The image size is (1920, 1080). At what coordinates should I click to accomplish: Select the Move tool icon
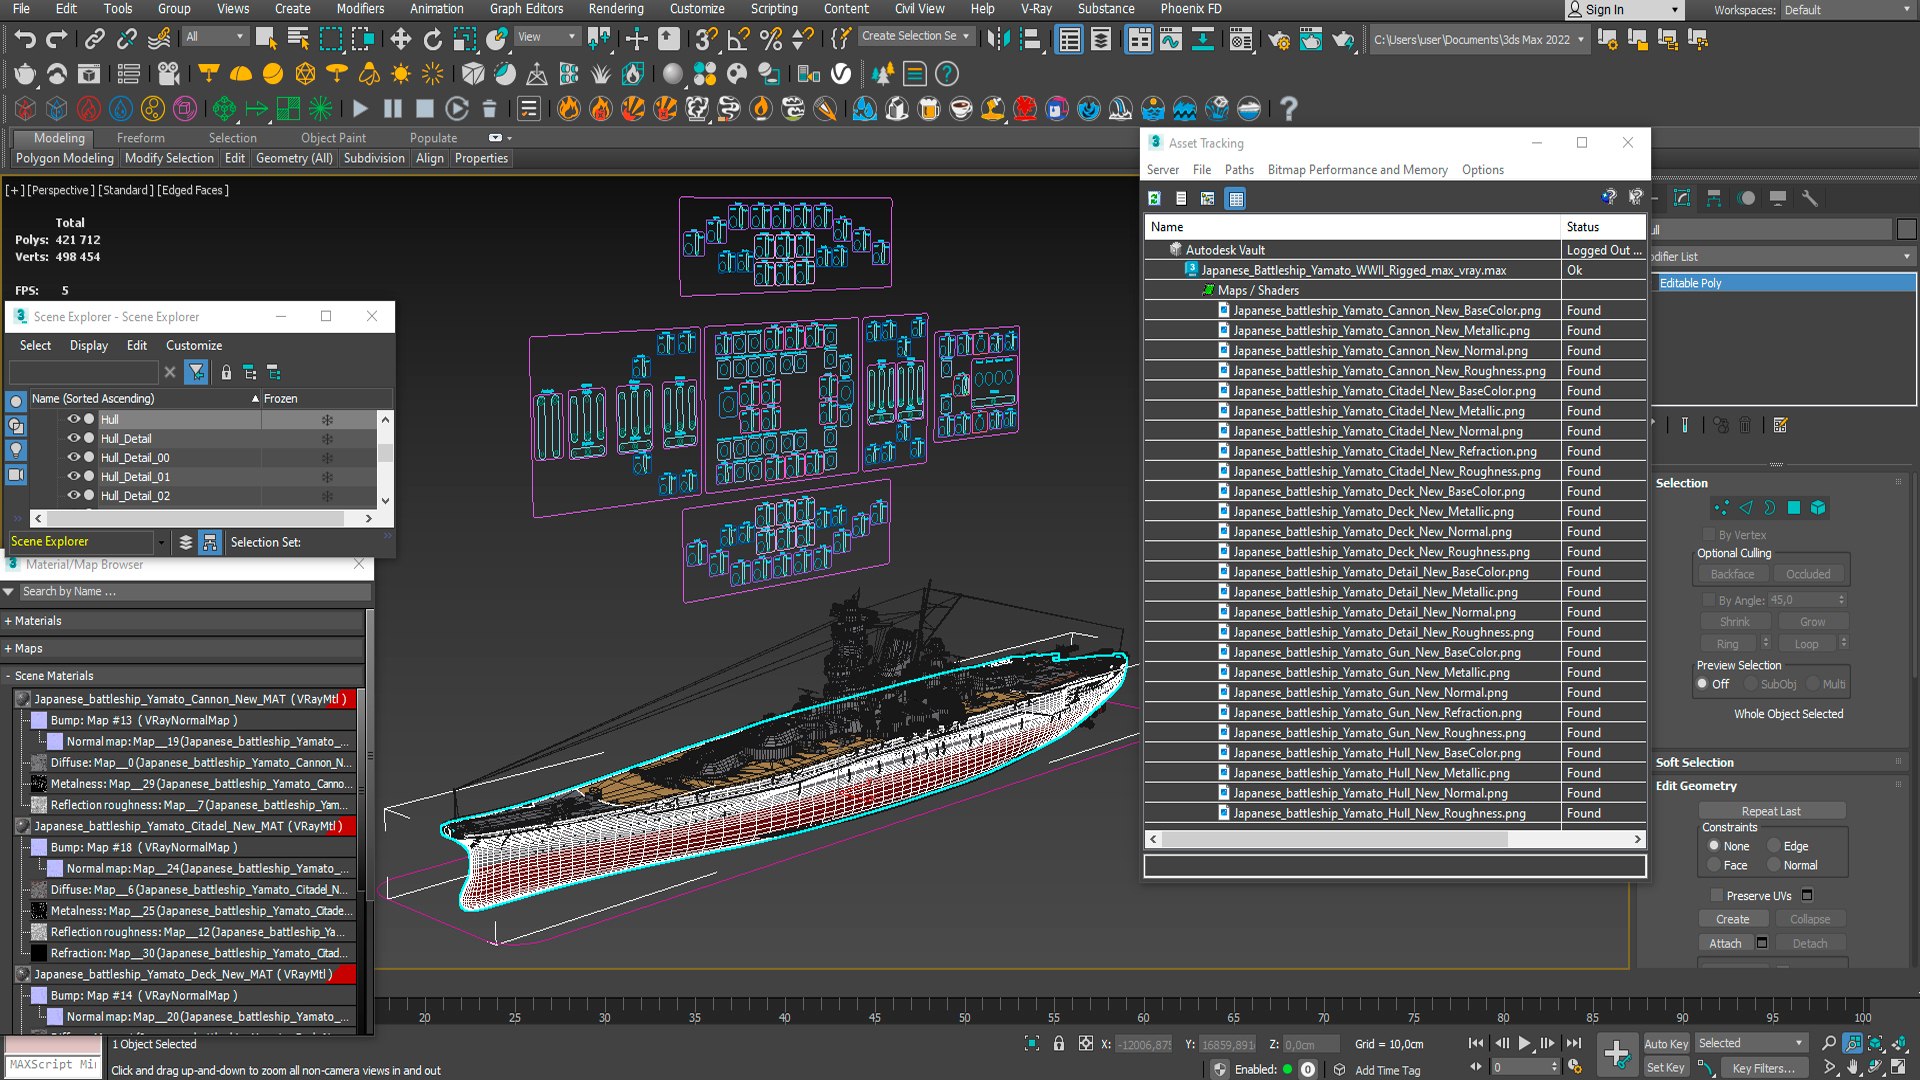[x=400, y=39]
